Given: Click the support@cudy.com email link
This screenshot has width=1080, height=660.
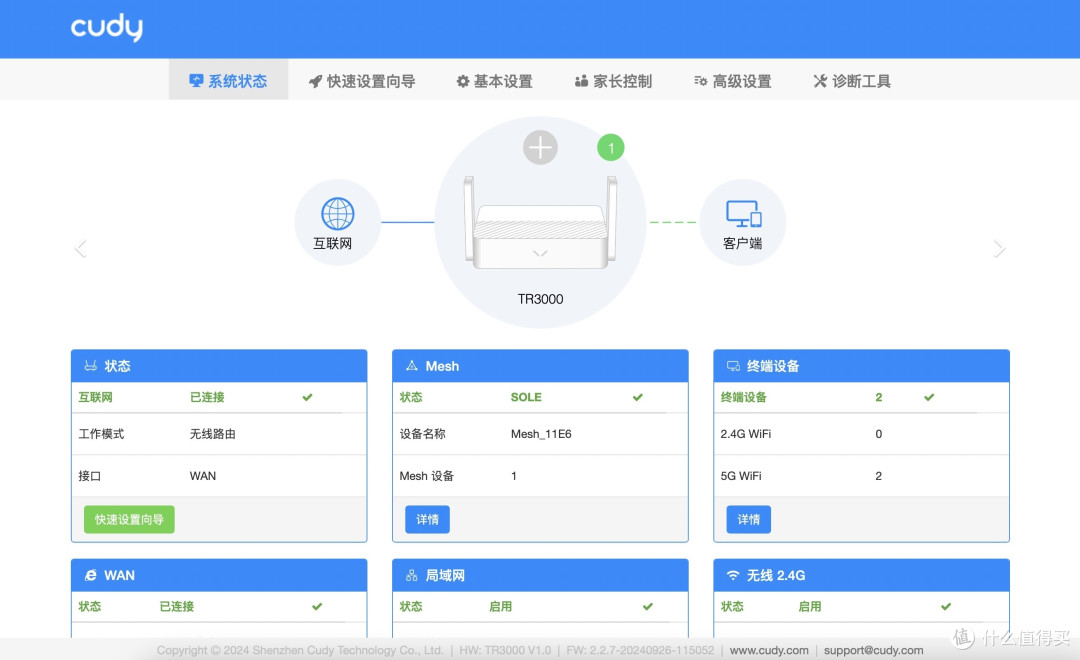Looking at the screenshot, I should 873,650.
